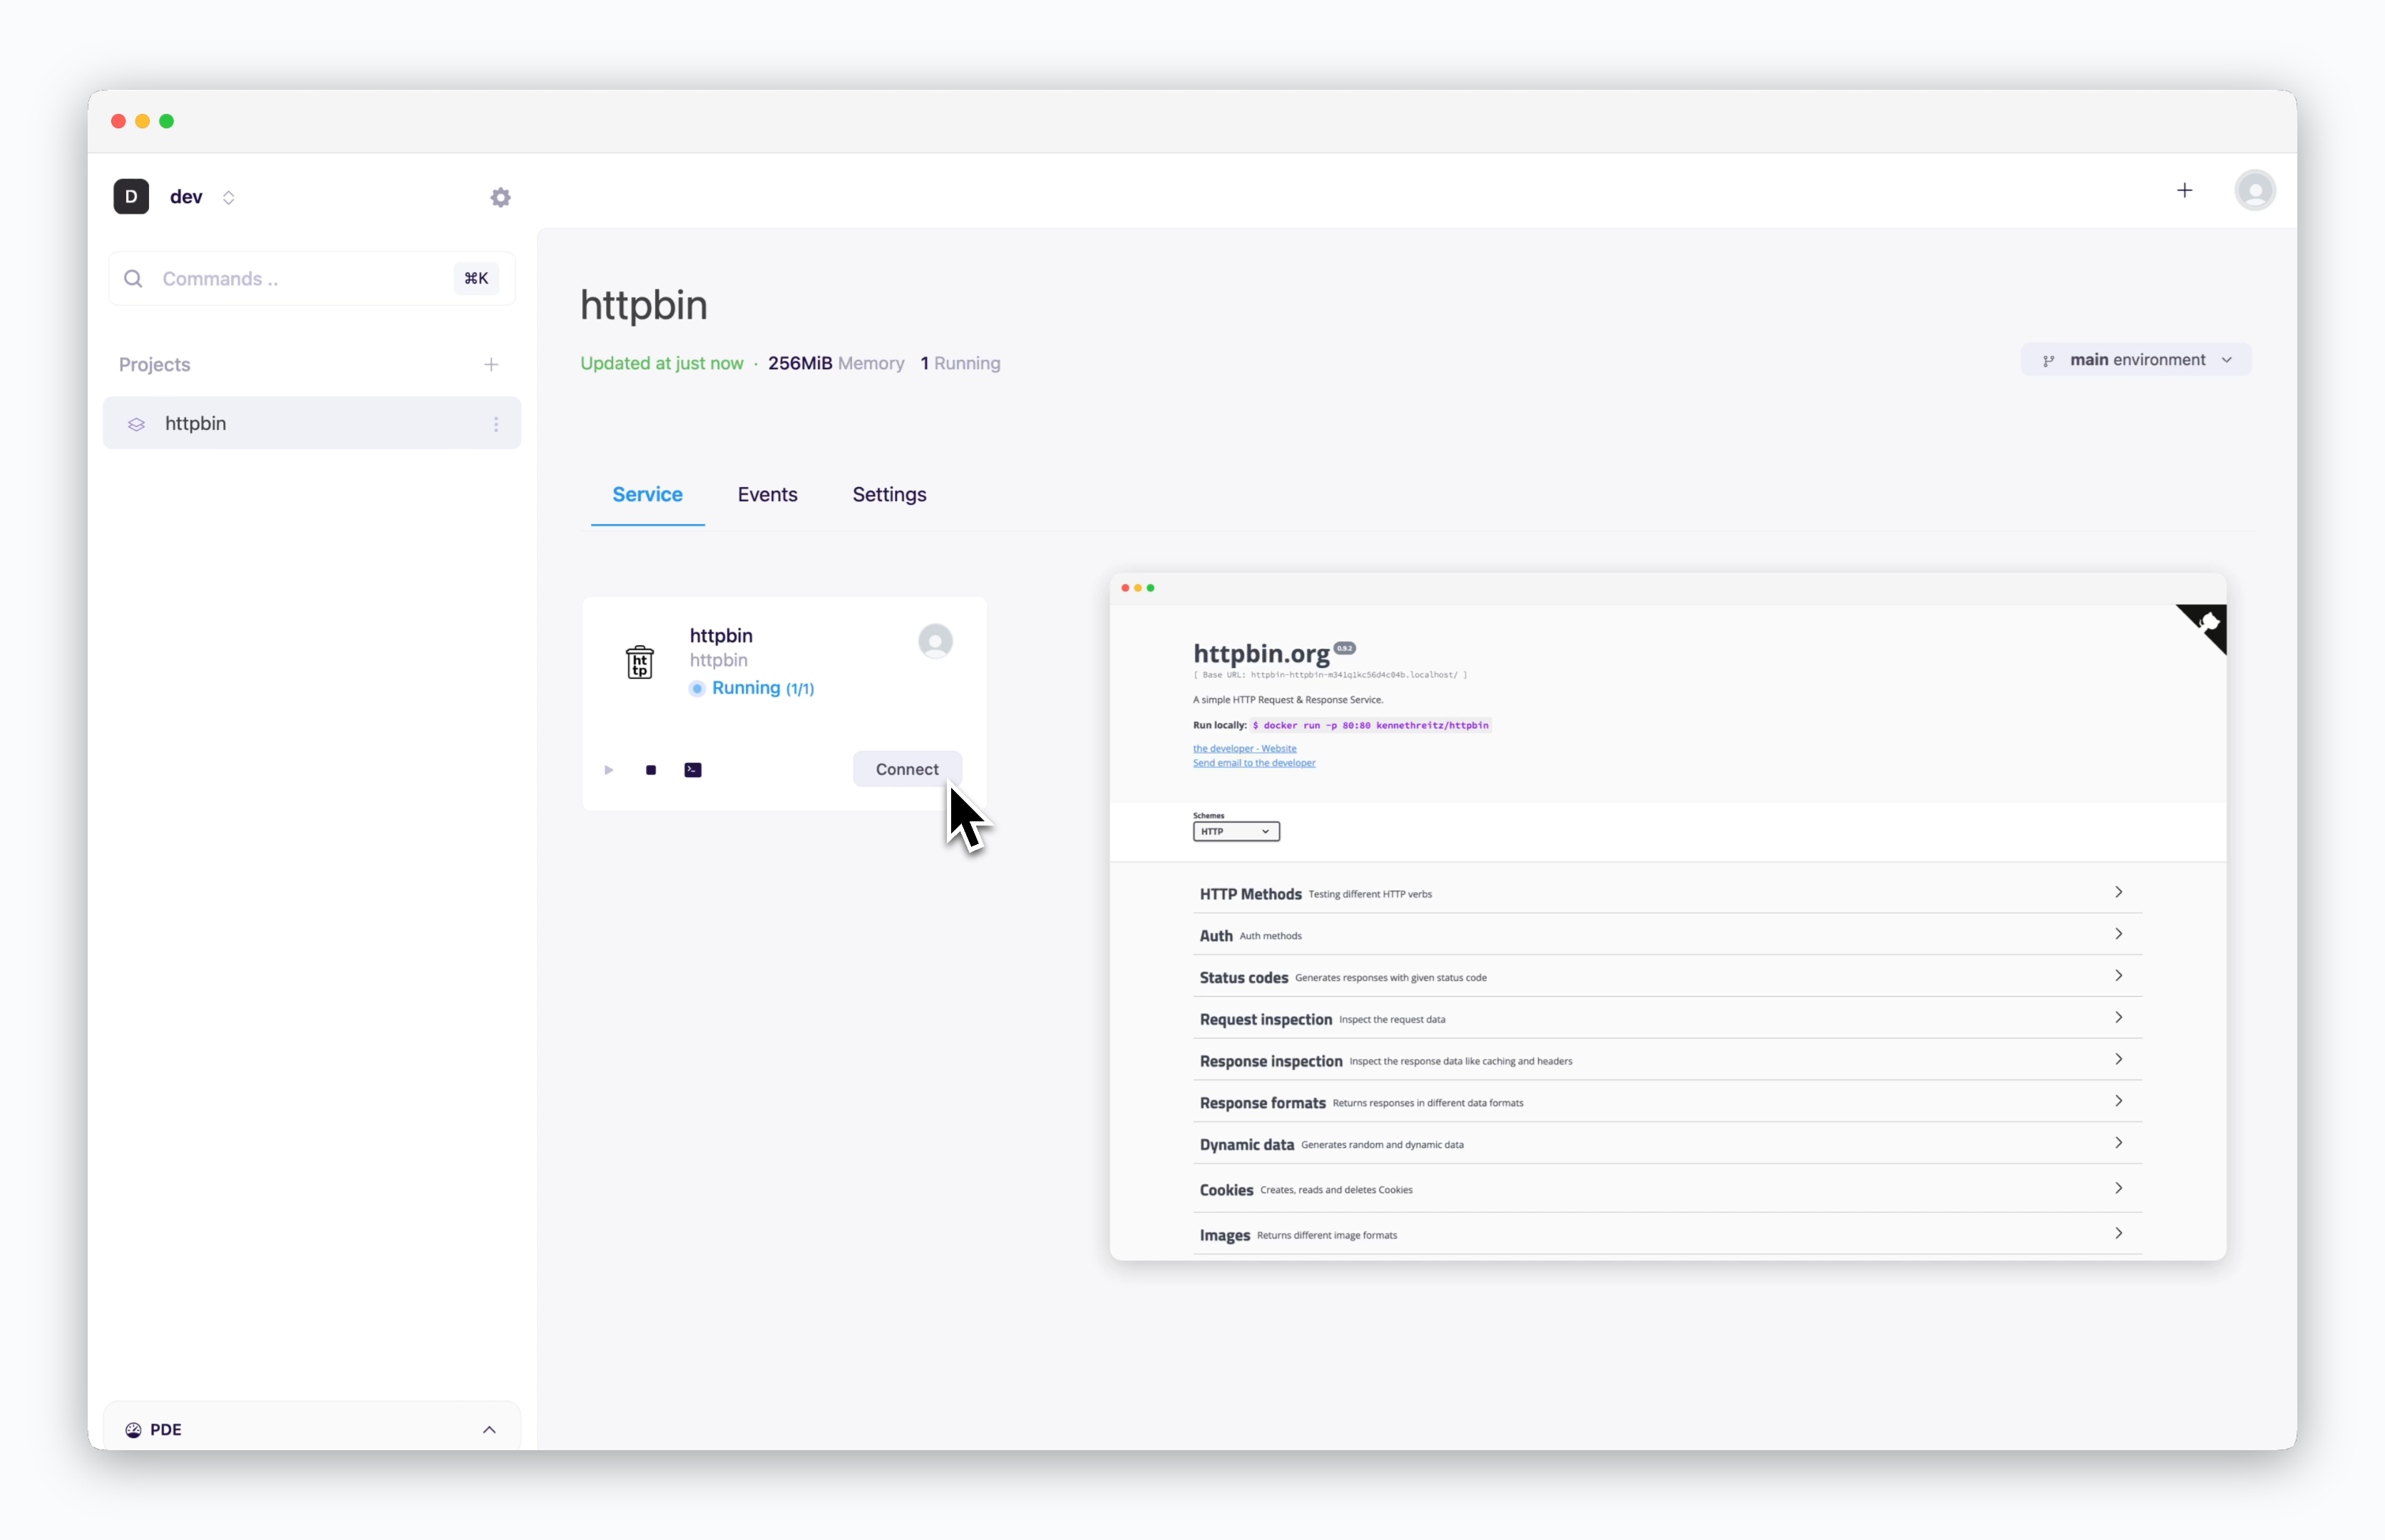Click Running (1/1) status text
Viewport: 2385px width, 1540px height.
click(x=763, y=688)
